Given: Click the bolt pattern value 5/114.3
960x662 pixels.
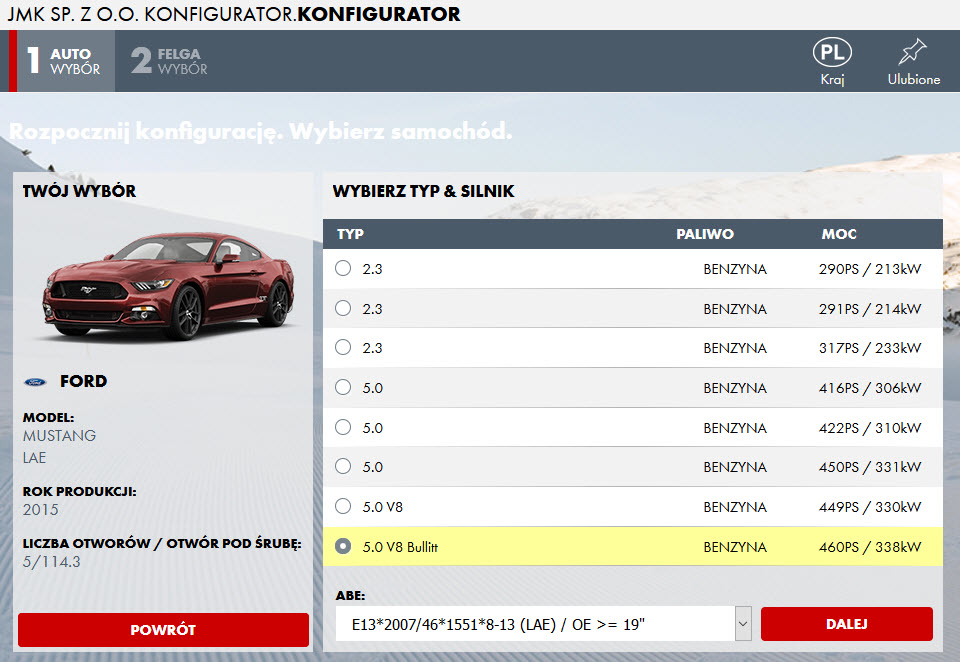Looking at the screenshot, I should coord(51,562).
